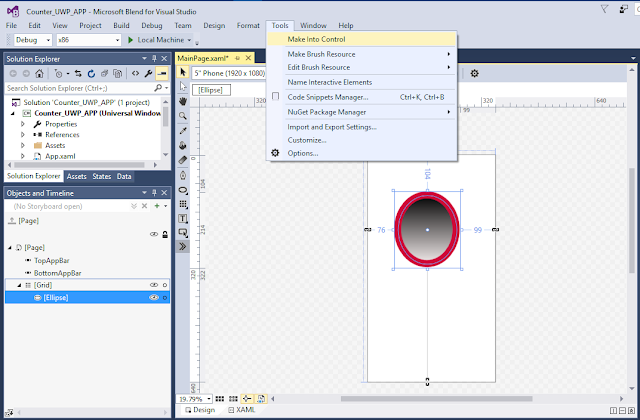This screenshot has height=420, width=640.
Task: Toggle lock dot on the Grid row
Action: (165, 285)
